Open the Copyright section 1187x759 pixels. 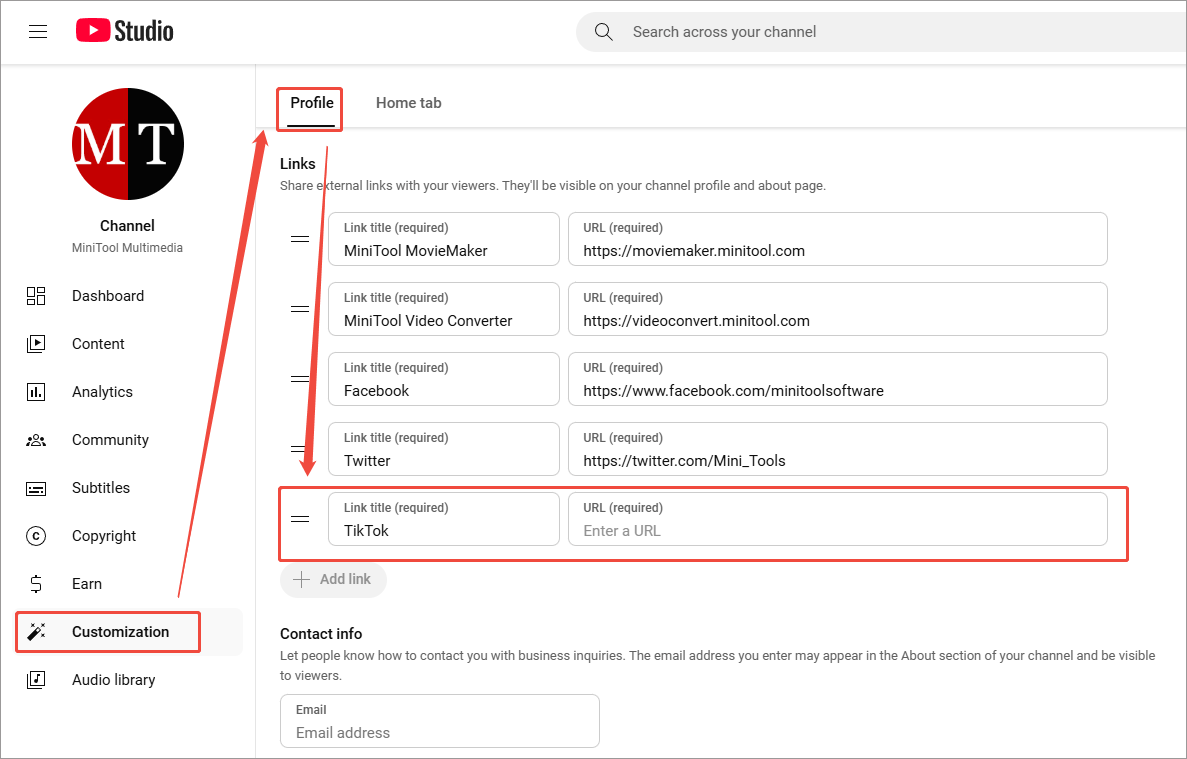point(129,536)
